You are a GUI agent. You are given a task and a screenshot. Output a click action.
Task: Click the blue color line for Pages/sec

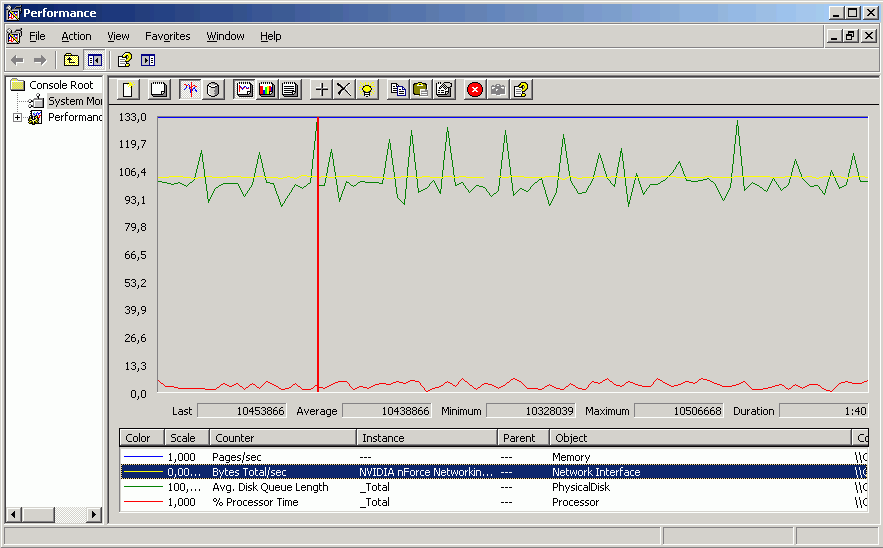143,457
